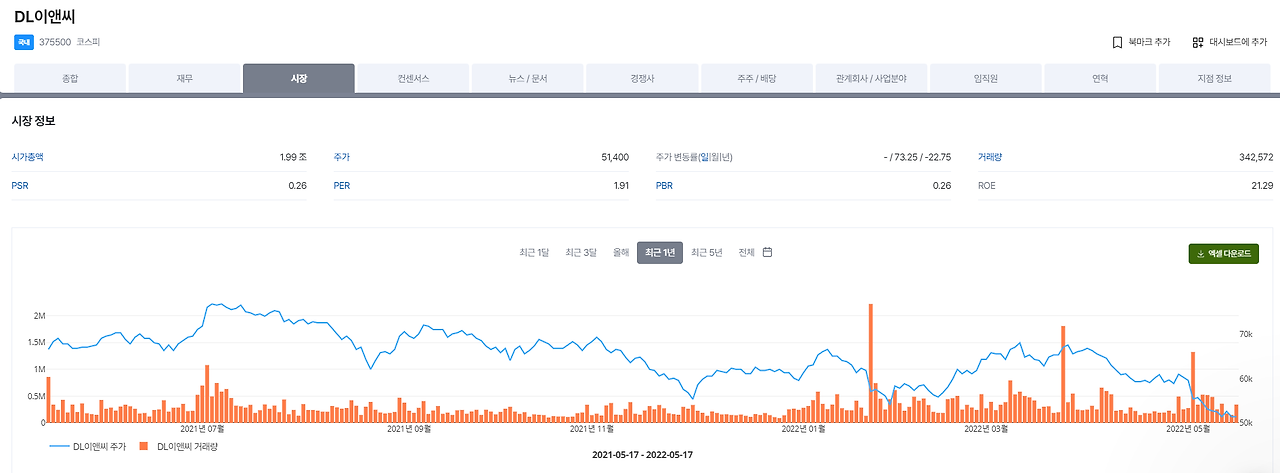Click the 2022년 03월 axis label
The image size is (1280, 473).
click(x=986, y=429)
